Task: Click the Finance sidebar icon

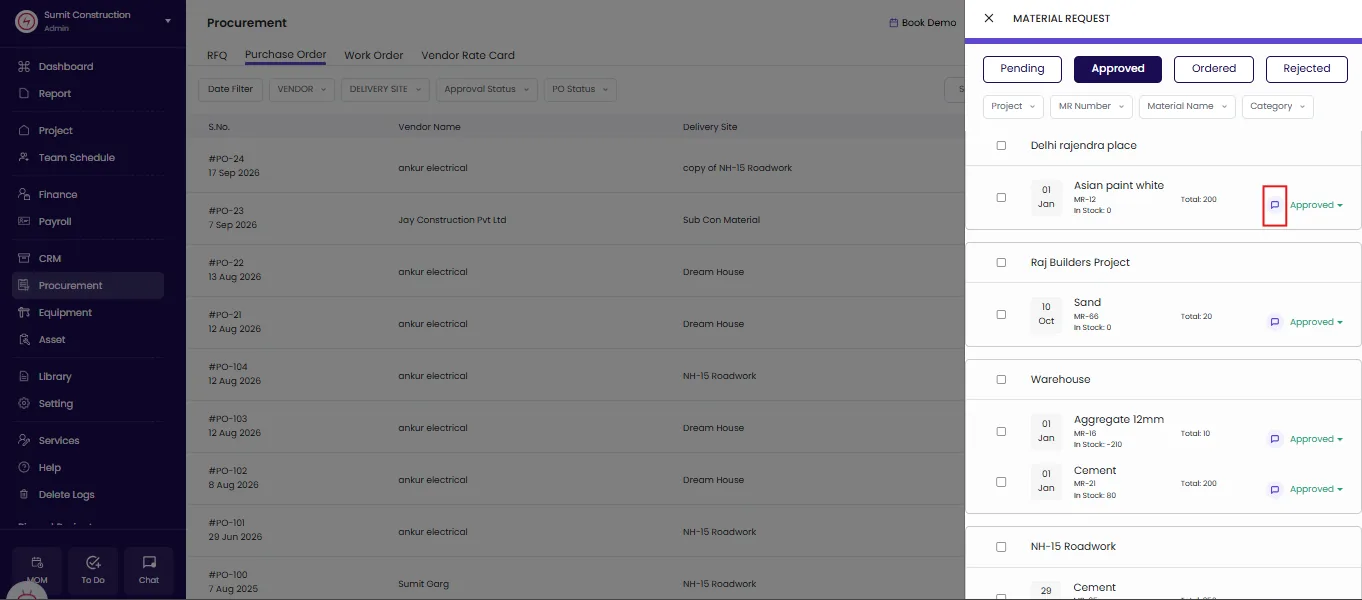Action: (x=25, y=195)
